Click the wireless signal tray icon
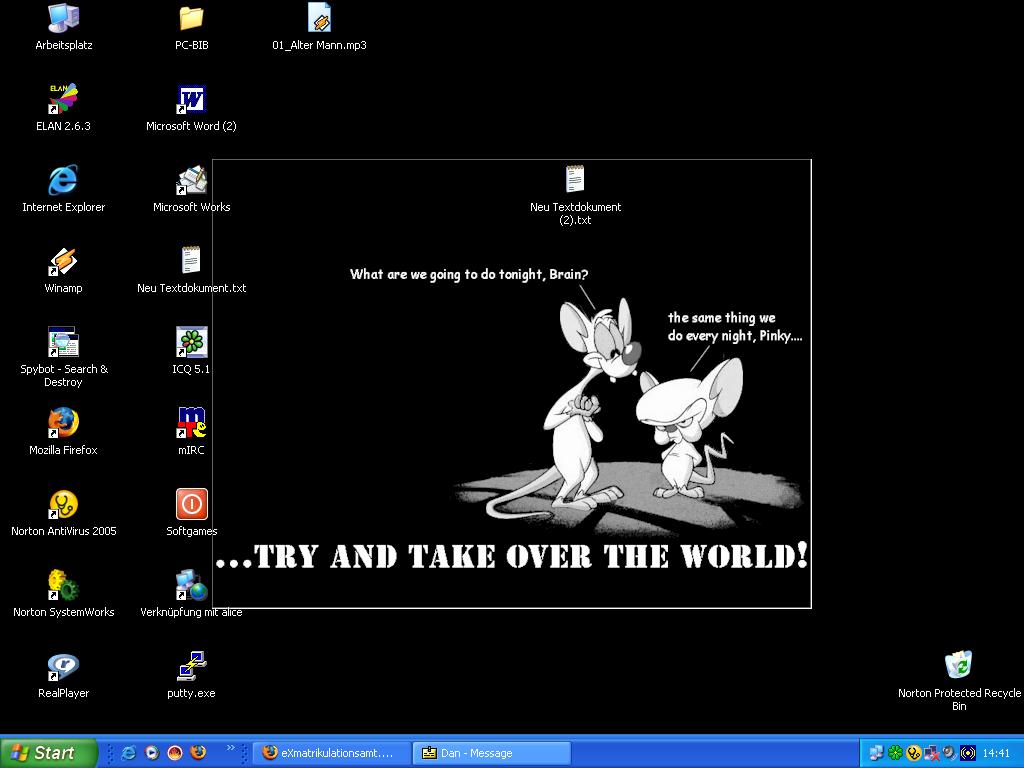The height and width of the screenshot is (768, 1024). tap(968, 753)
